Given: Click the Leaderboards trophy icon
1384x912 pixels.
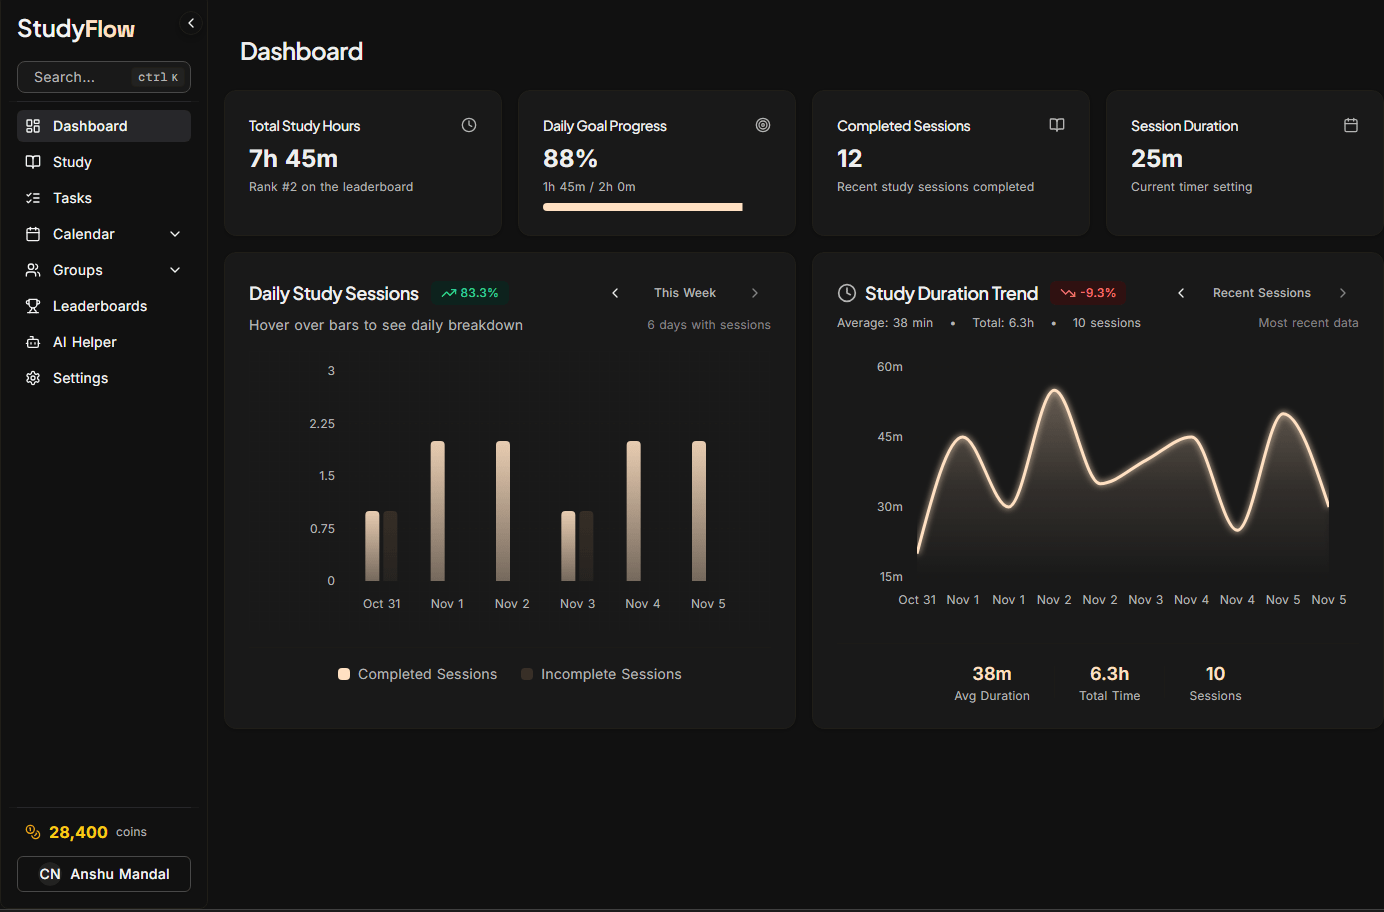Looking at the screenshot, I should (x=34, y=305).
